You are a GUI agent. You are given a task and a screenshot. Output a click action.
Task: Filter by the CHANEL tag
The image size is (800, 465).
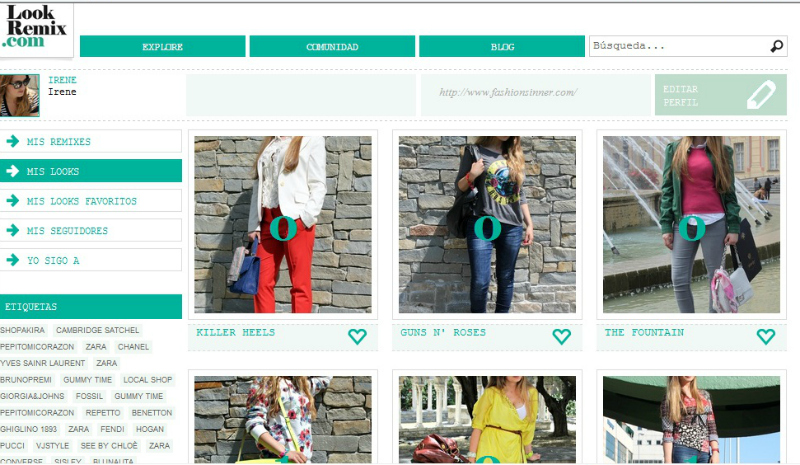point(133,347)
